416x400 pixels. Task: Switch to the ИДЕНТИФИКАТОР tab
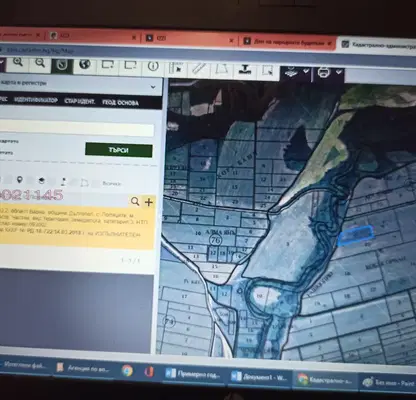pyautogui.click(x=36, y=100)
